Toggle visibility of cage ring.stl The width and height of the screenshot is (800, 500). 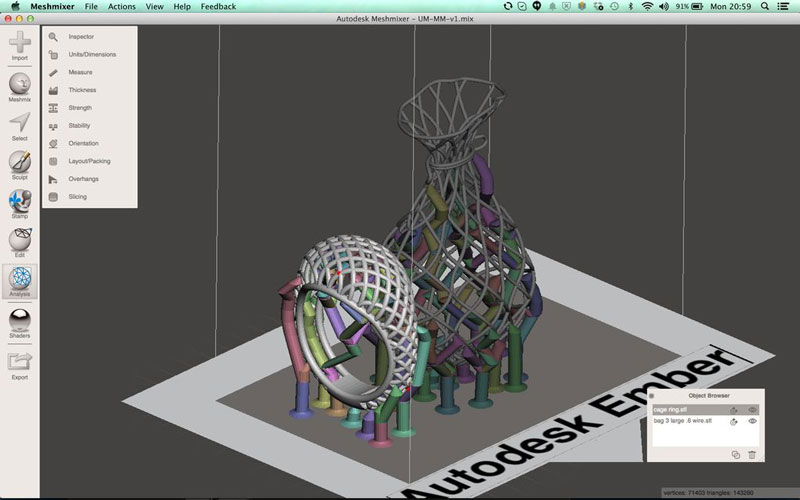[x=752, y=410]
